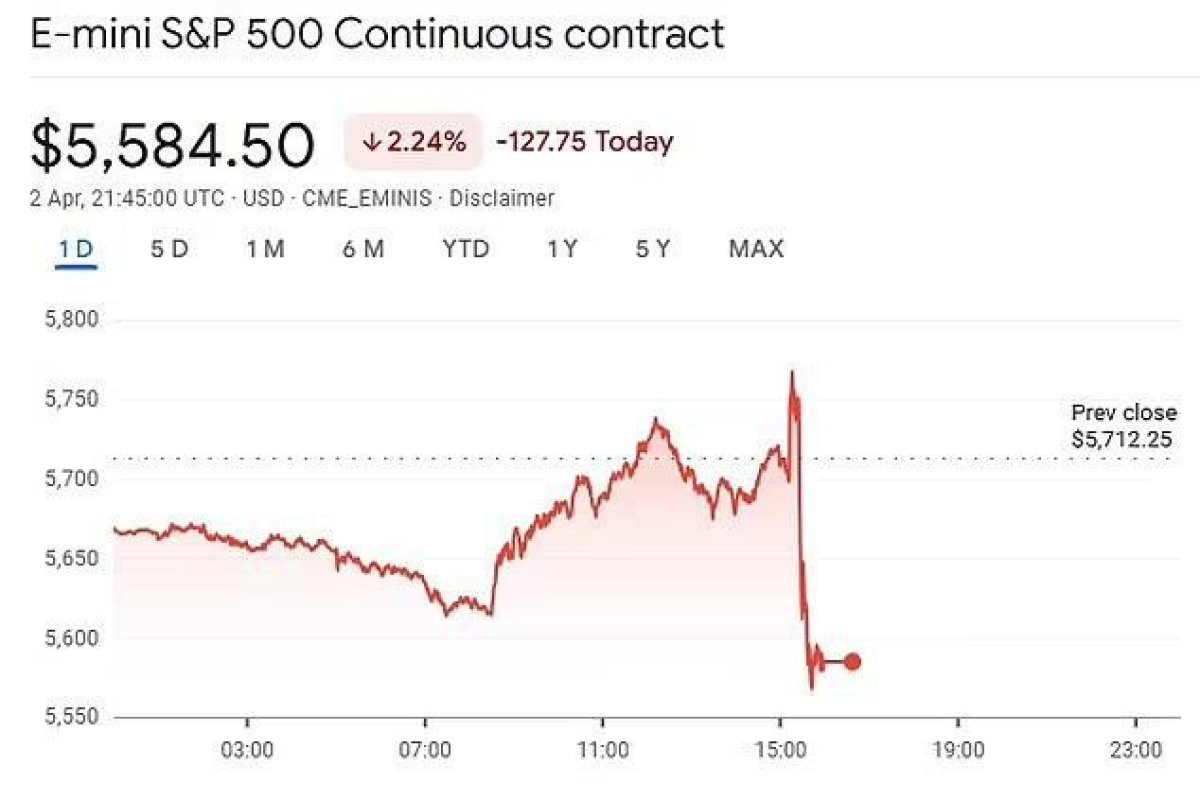This screenshot has height=800, width=1200.
Task: Switch to the 5 D chart range
Action: pyautogui.click(x=169, y=249)
